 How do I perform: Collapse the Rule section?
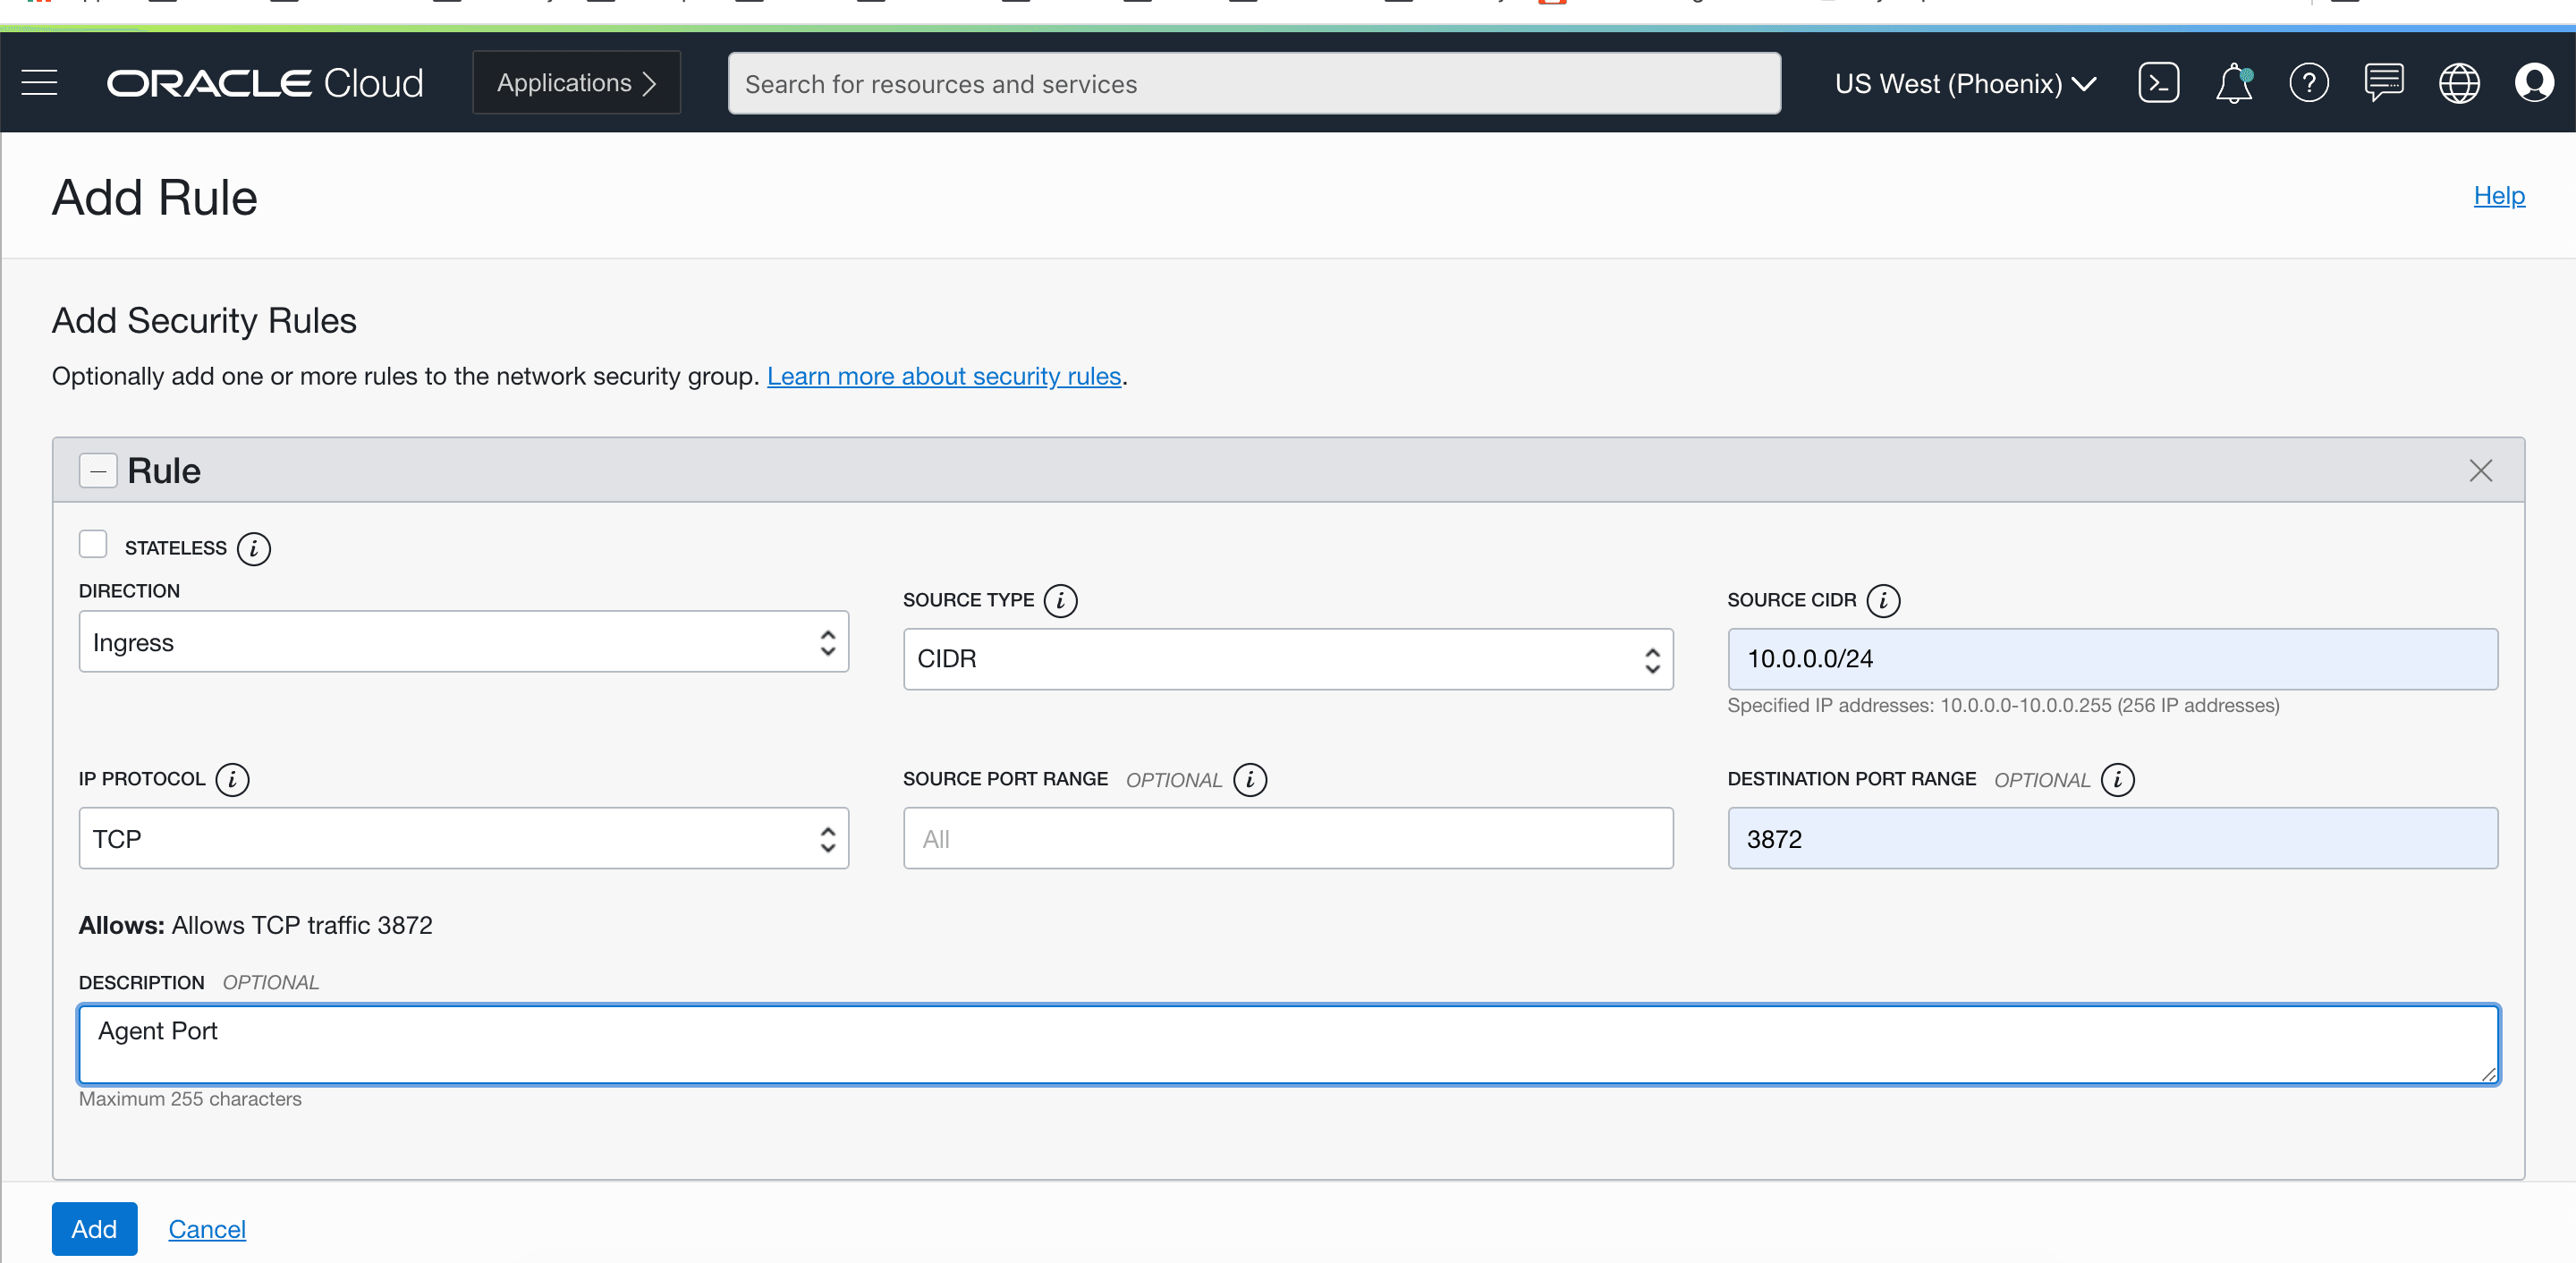point(98,471)
